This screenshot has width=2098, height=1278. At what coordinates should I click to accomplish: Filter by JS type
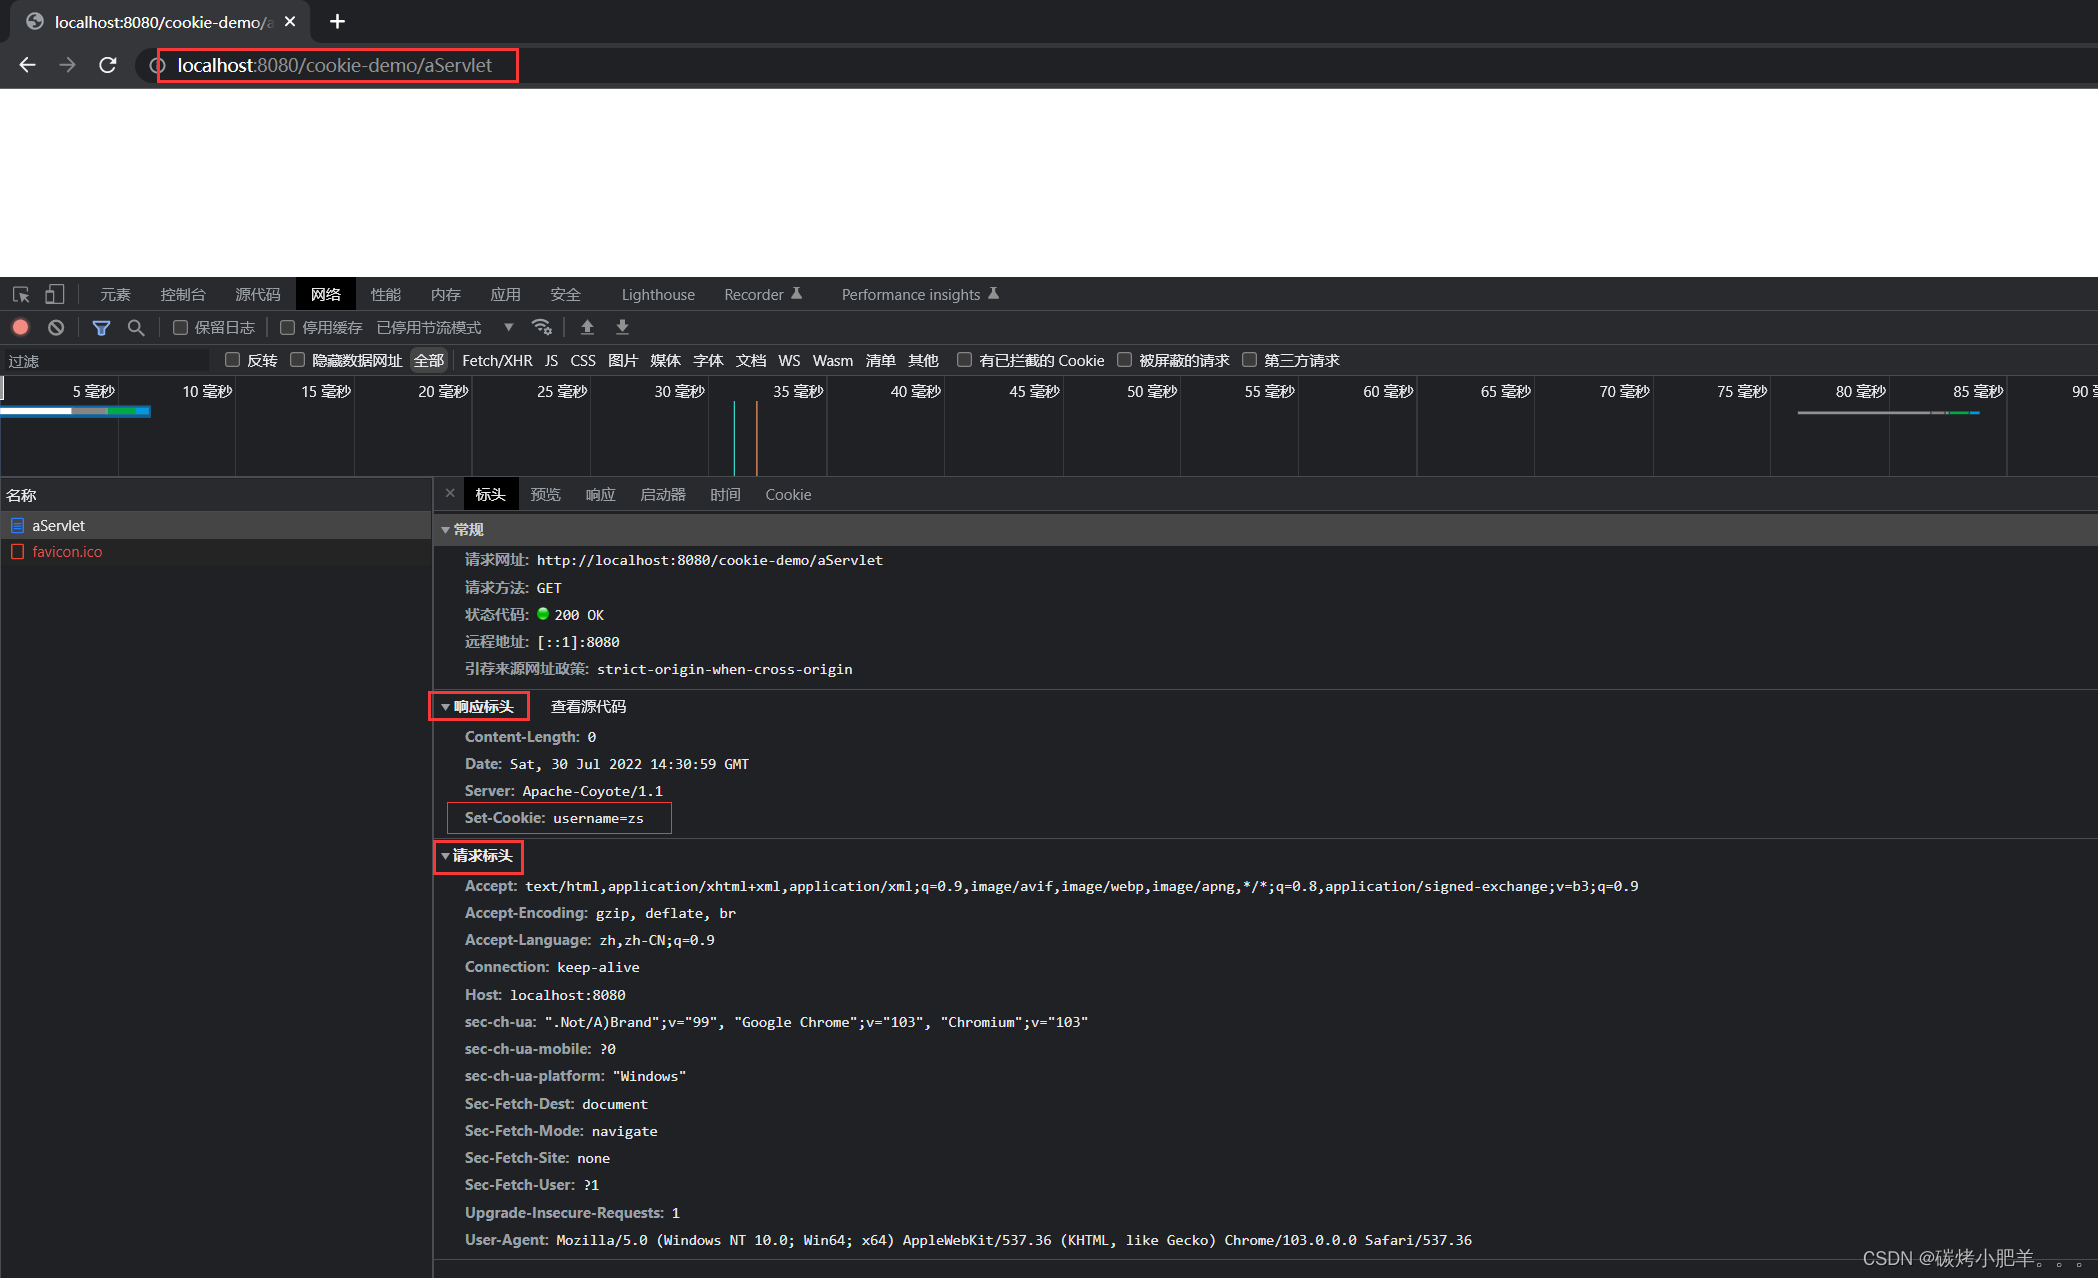pyautogui.click(x=551, y=360)
